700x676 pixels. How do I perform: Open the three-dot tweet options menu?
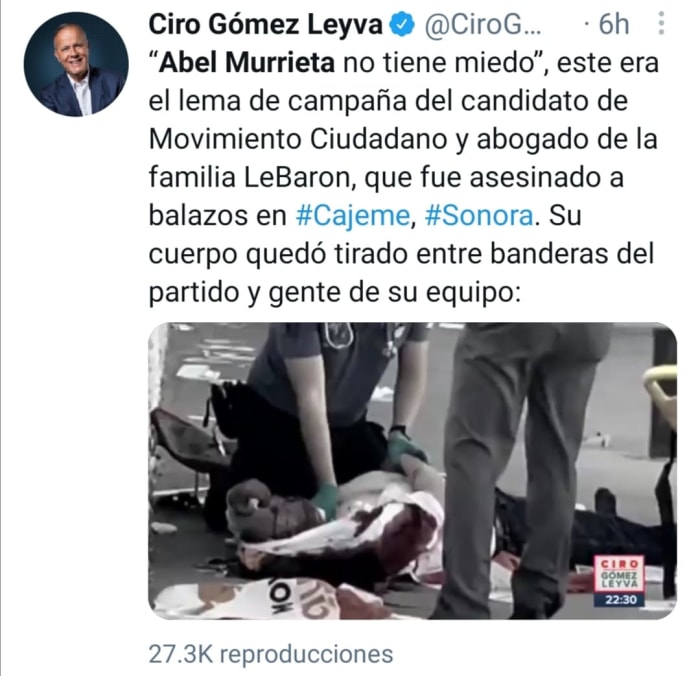pyautogui.click(x=661, y=23)
